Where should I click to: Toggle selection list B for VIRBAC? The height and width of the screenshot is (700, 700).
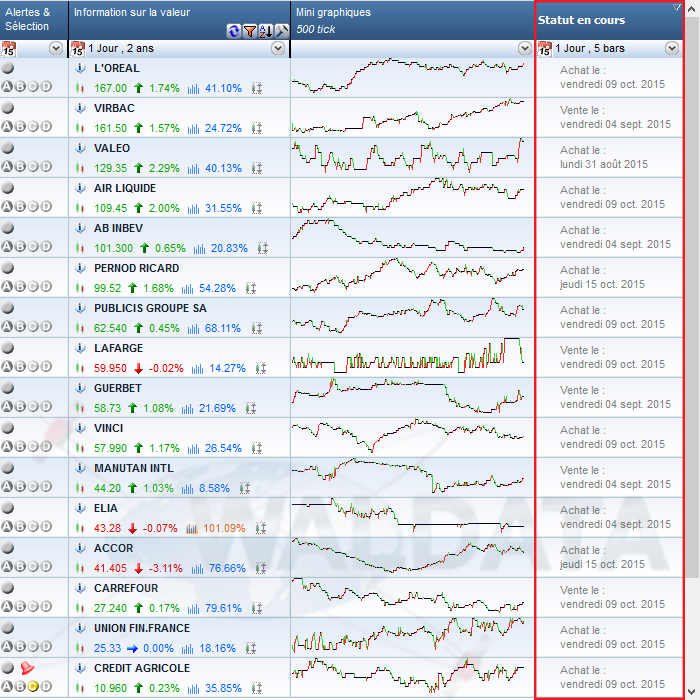(20, 126)
